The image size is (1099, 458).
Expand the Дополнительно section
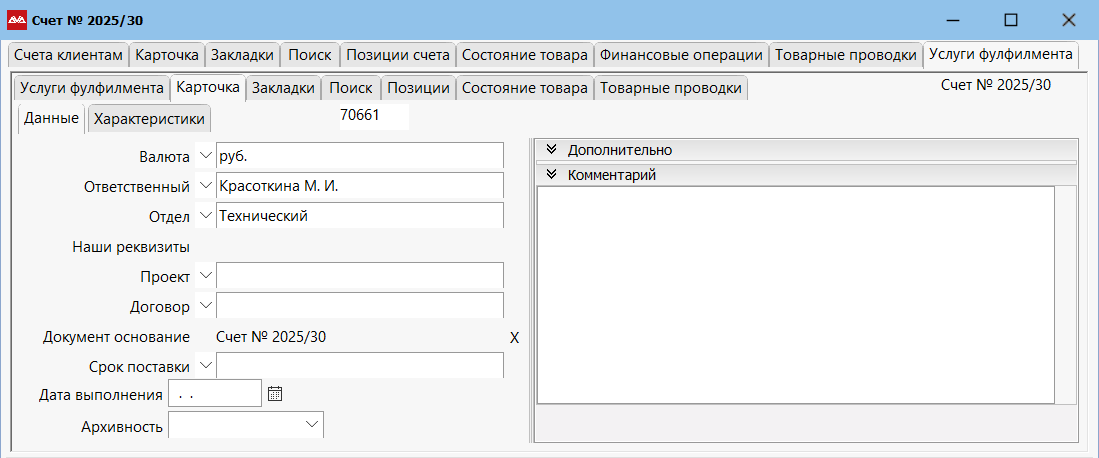click(x=551, y=150)
